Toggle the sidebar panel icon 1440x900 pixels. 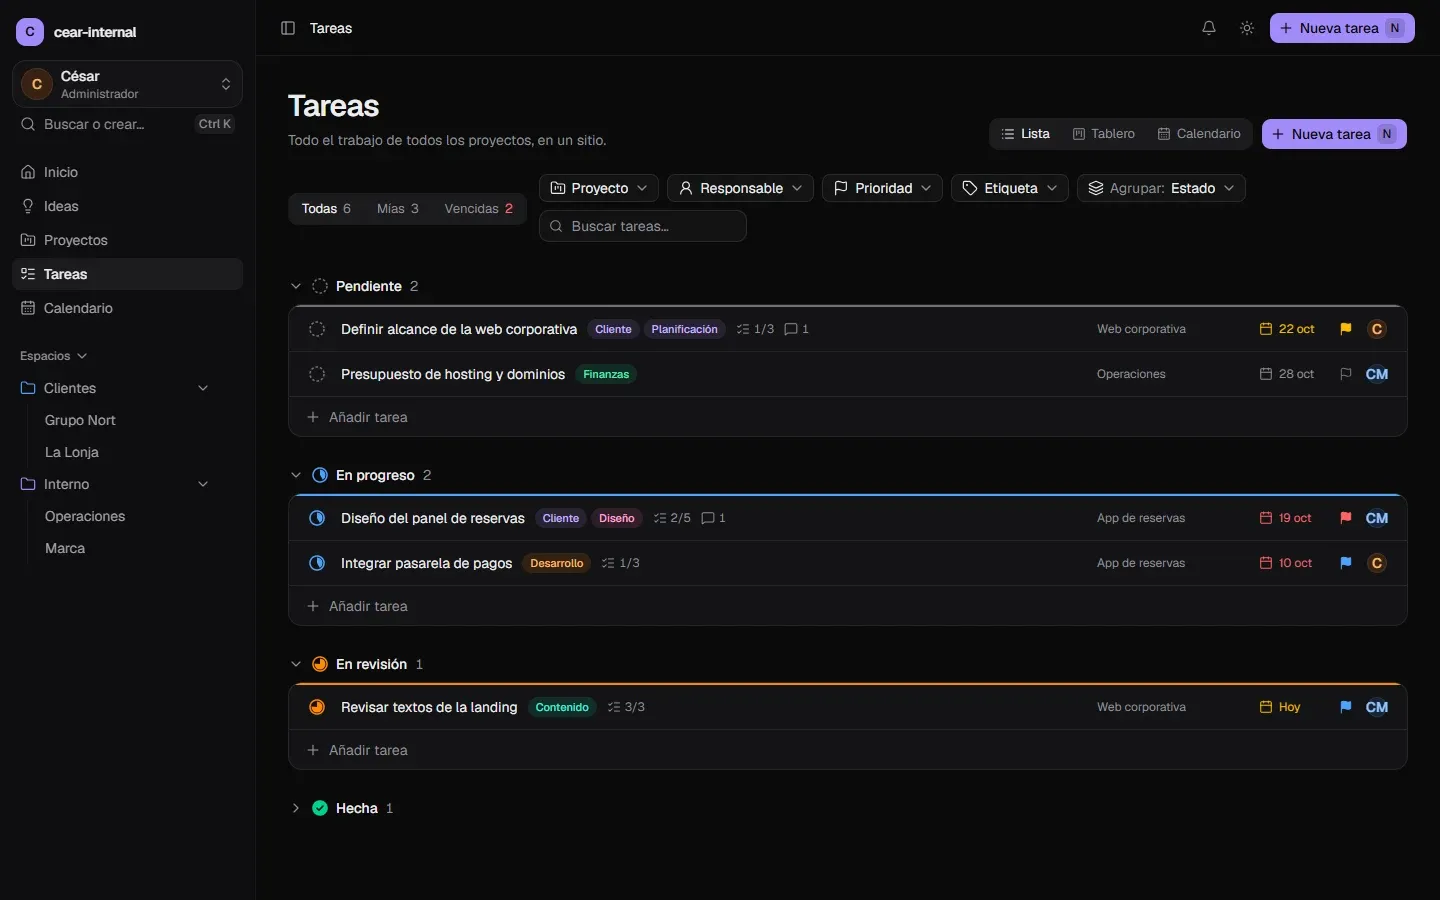(x=288, y=28)
